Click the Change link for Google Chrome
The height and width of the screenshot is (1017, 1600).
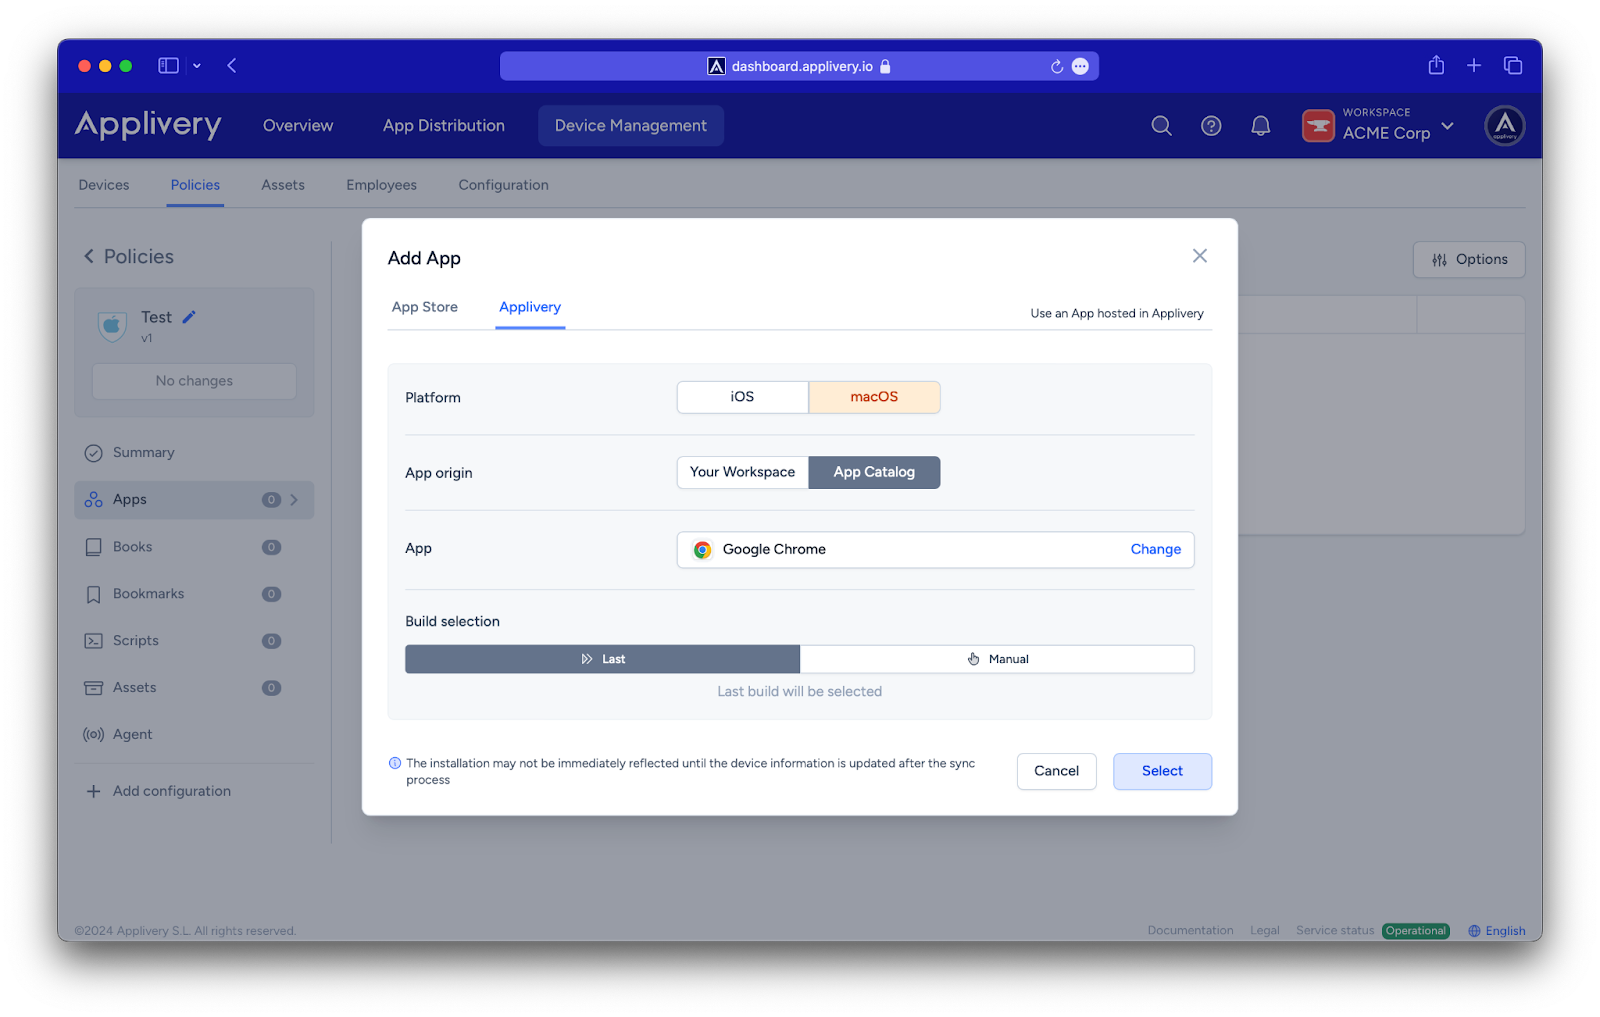(1155, 549)
